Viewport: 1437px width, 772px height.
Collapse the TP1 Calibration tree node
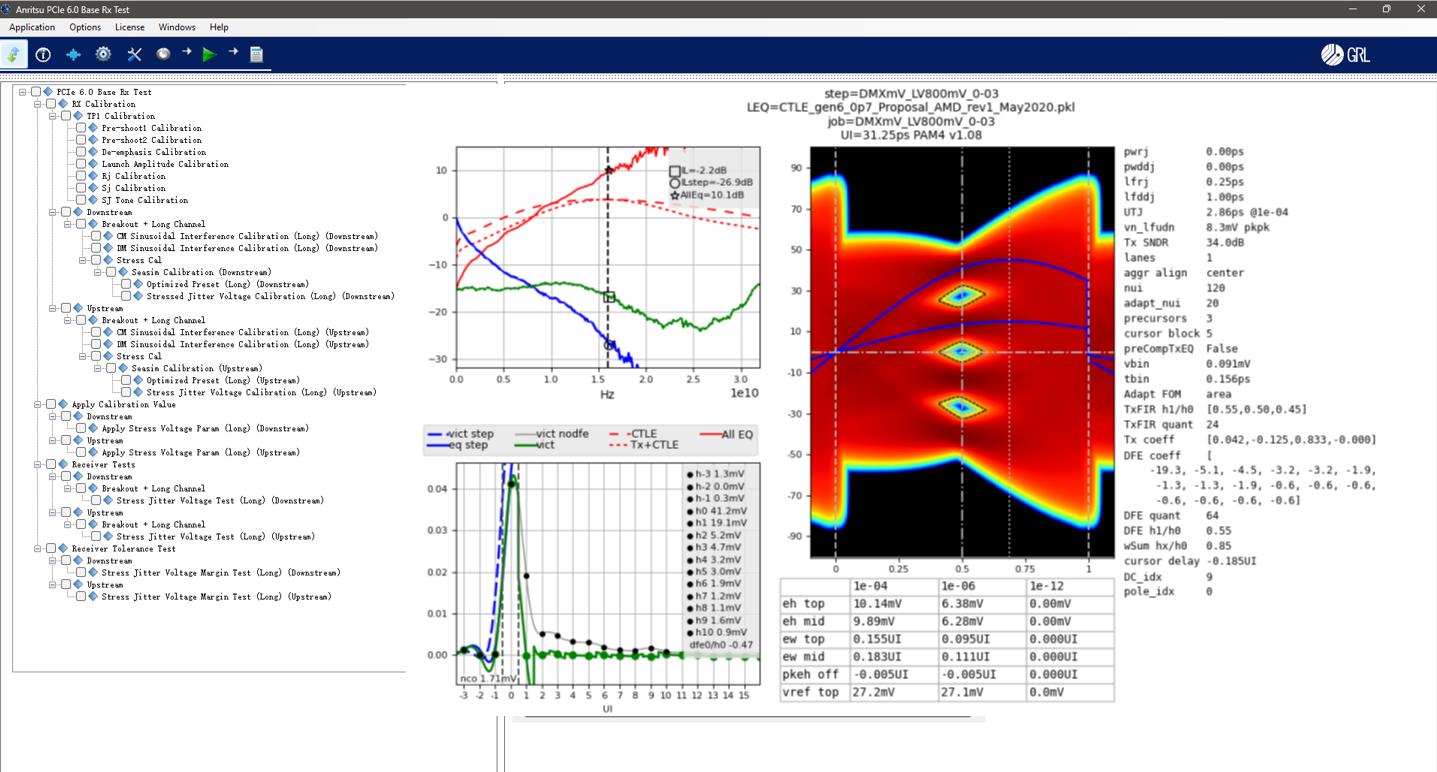click(53, 116)
